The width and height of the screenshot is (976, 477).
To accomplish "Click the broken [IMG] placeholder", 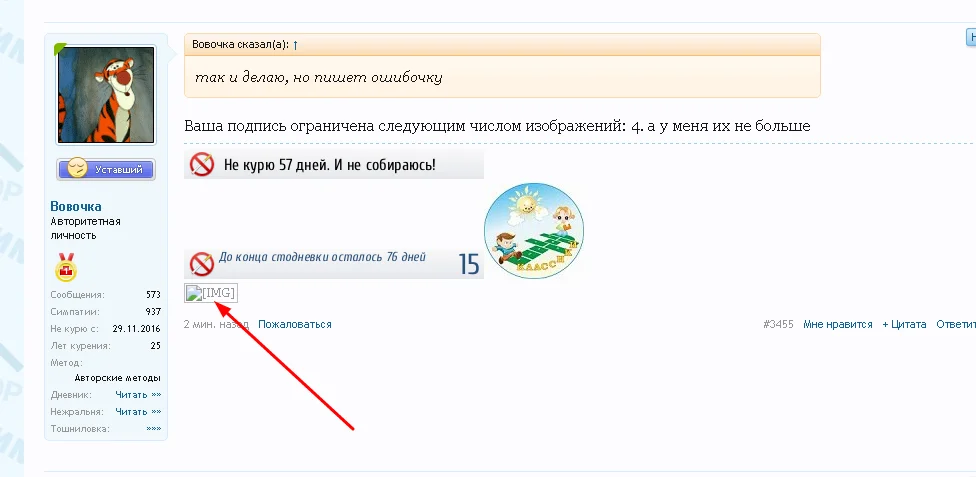I will pyautogui.click(x=211, y=293).
